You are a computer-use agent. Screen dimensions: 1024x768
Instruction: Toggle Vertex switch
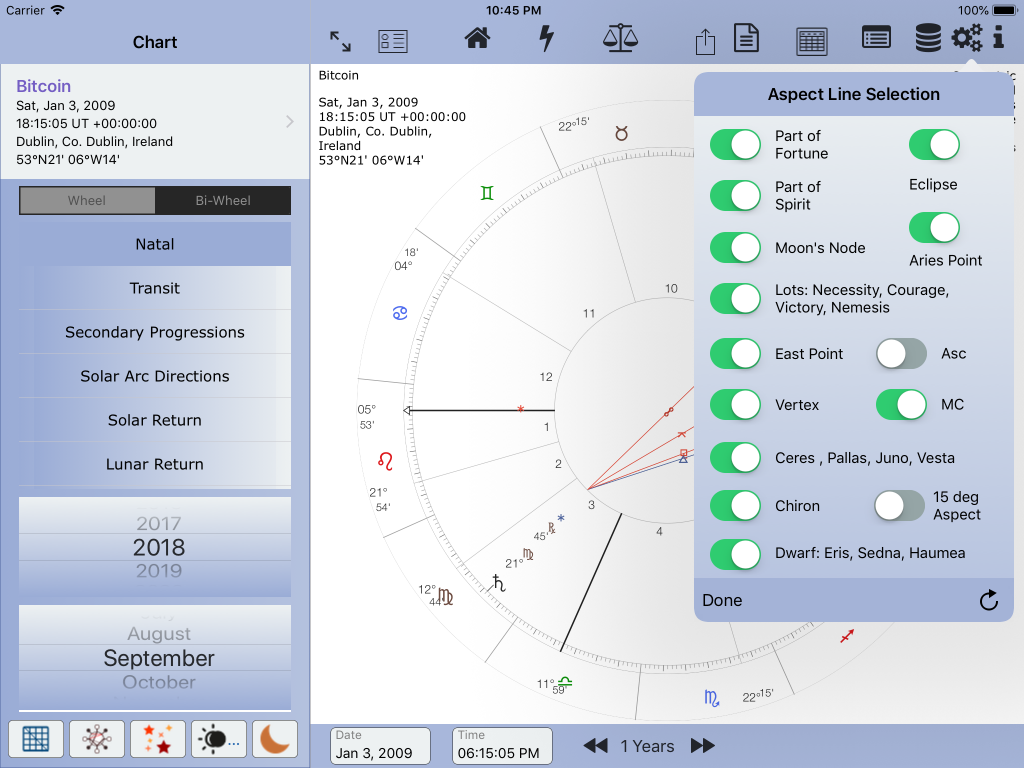coord(735,405)
